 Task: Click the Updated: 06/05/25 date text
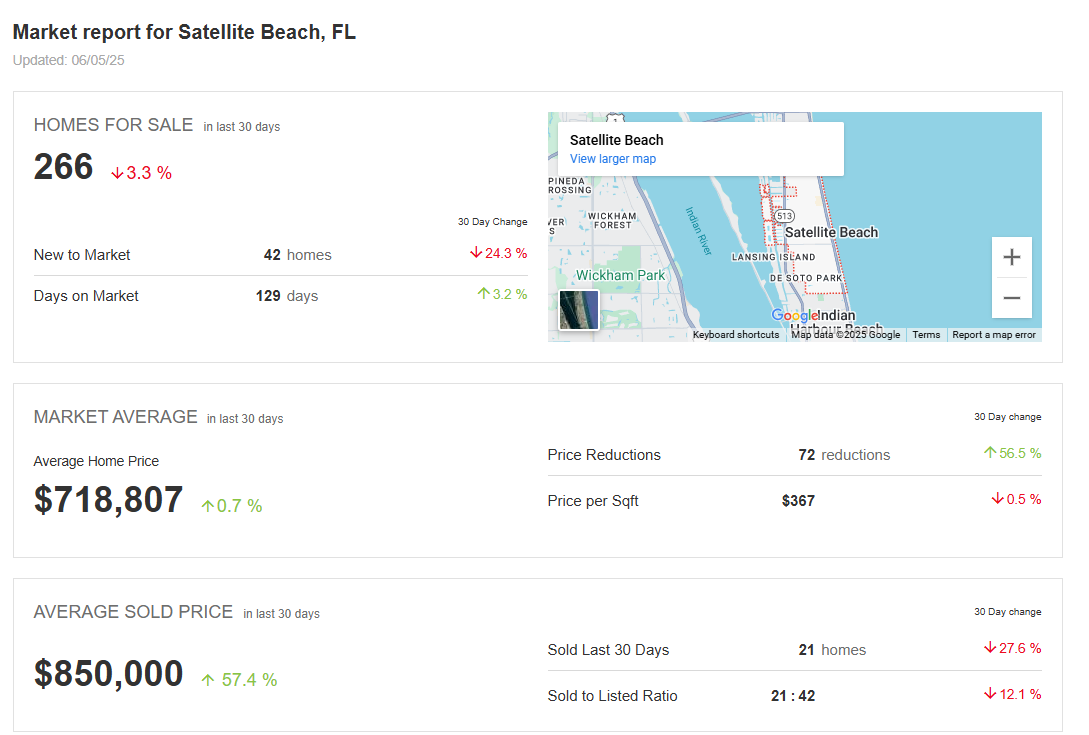(x=69, y=60)
